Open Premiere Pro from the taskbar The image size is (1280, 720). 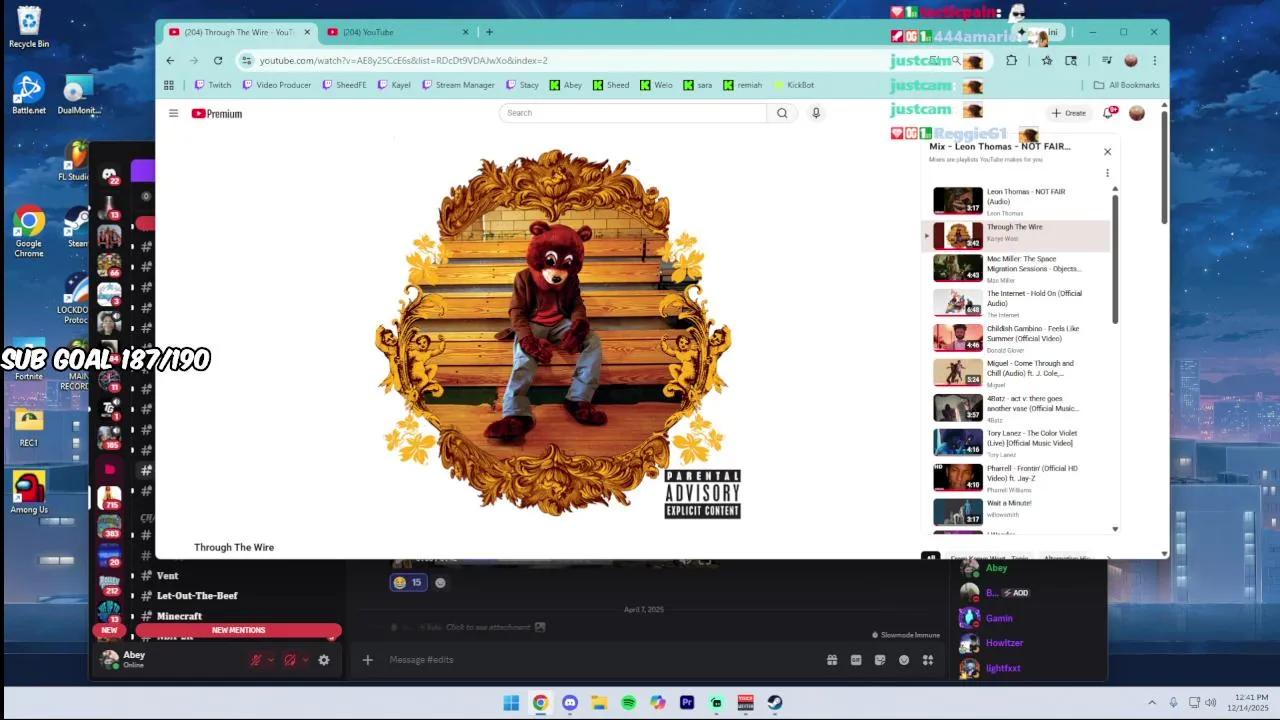pos(687,703)
